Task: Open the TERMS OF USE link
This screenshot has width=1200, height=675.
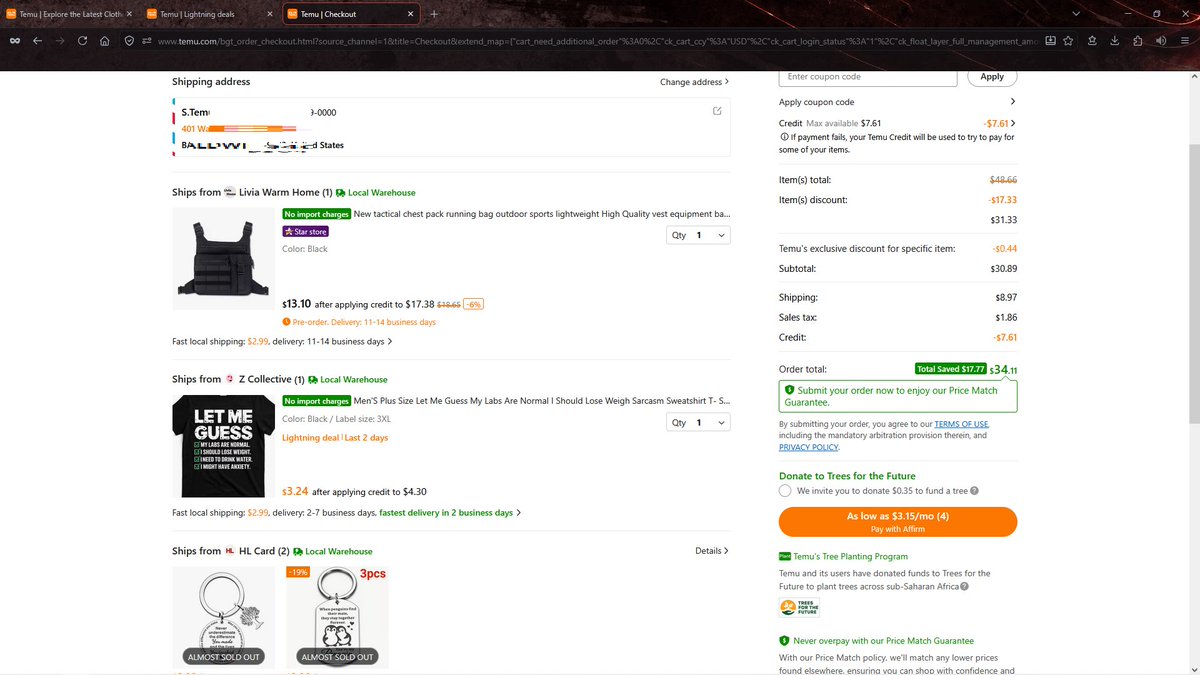Action: coord(959,424)
